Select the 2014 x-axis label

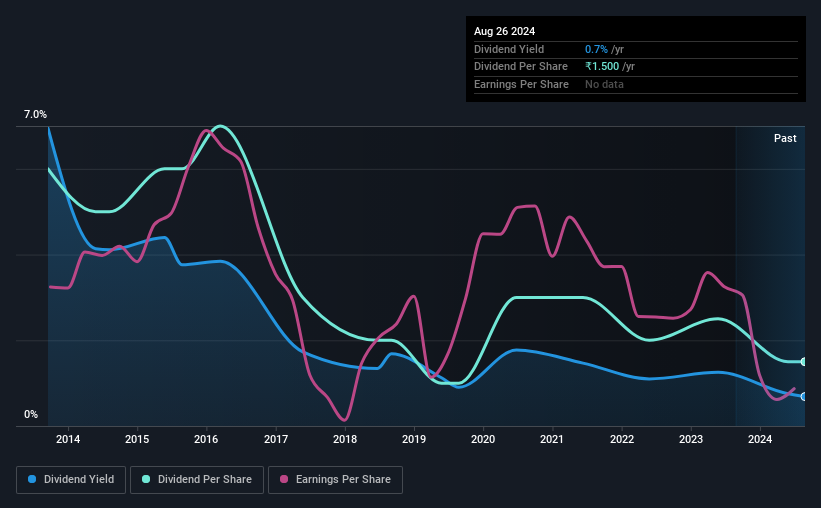[68, 439]
